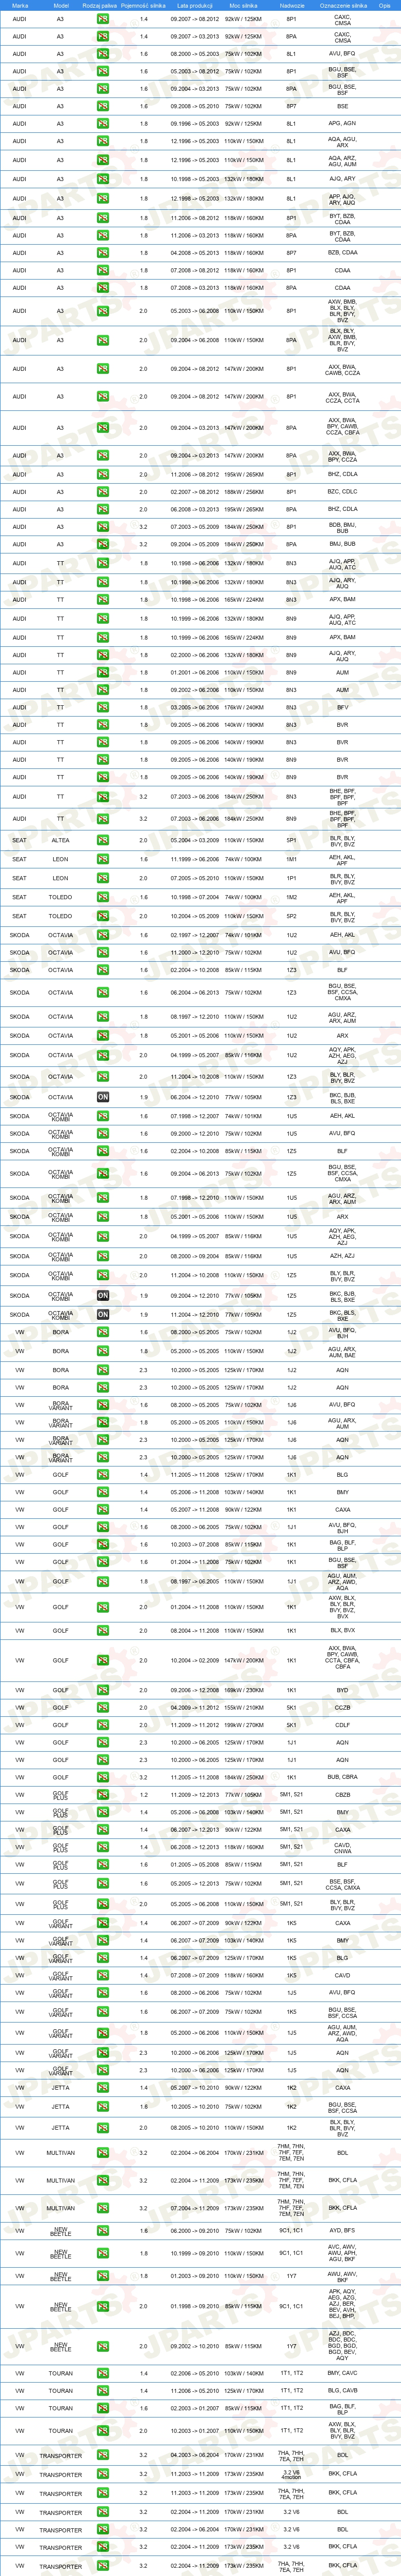This screenshot has height=2576, width=401.
Task: Click petrol icon in Golf Plus CBZB row
Action: tap(103, 1794)
